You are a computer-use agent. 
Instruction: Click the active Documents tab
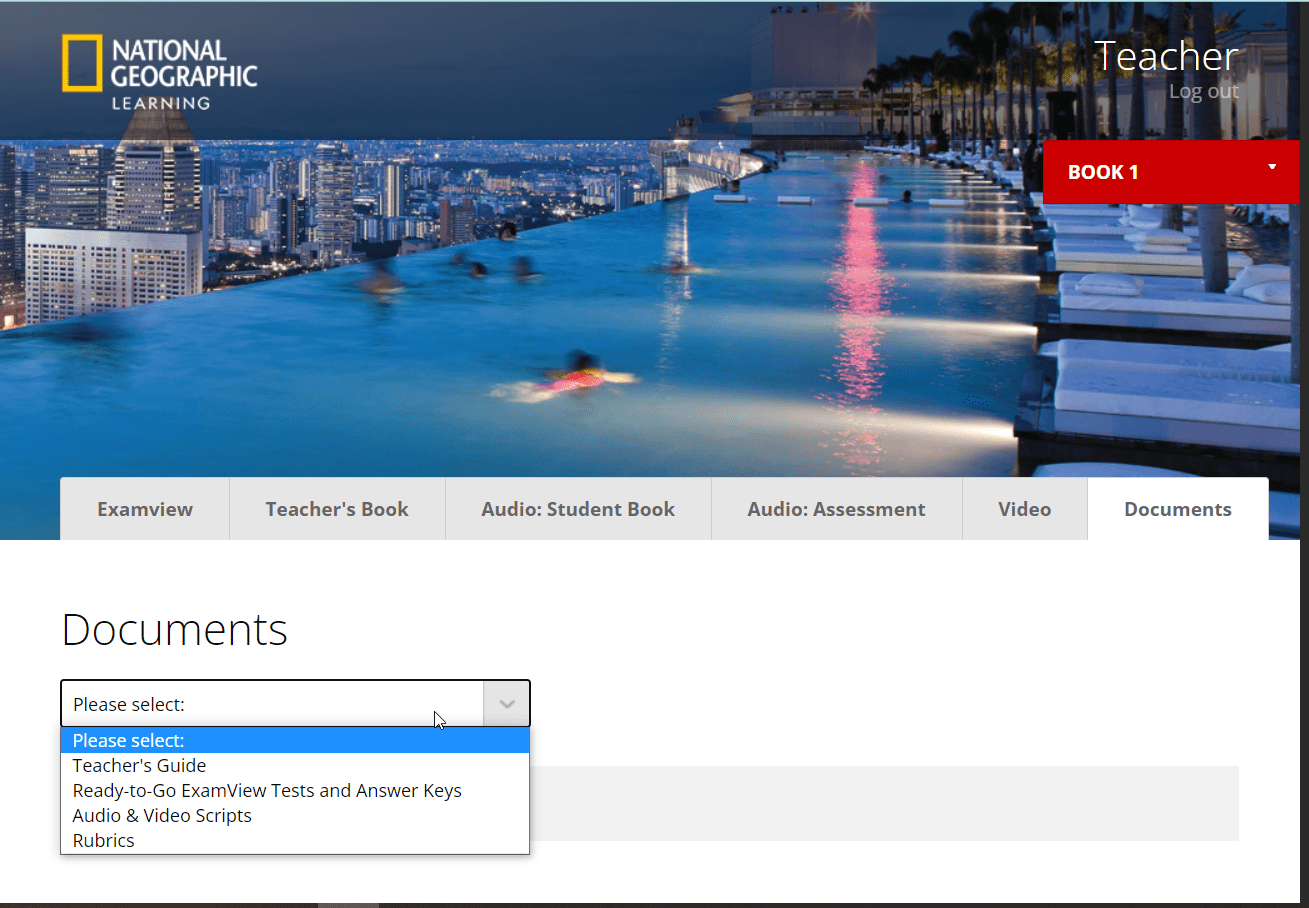(x=1177, y=509)
